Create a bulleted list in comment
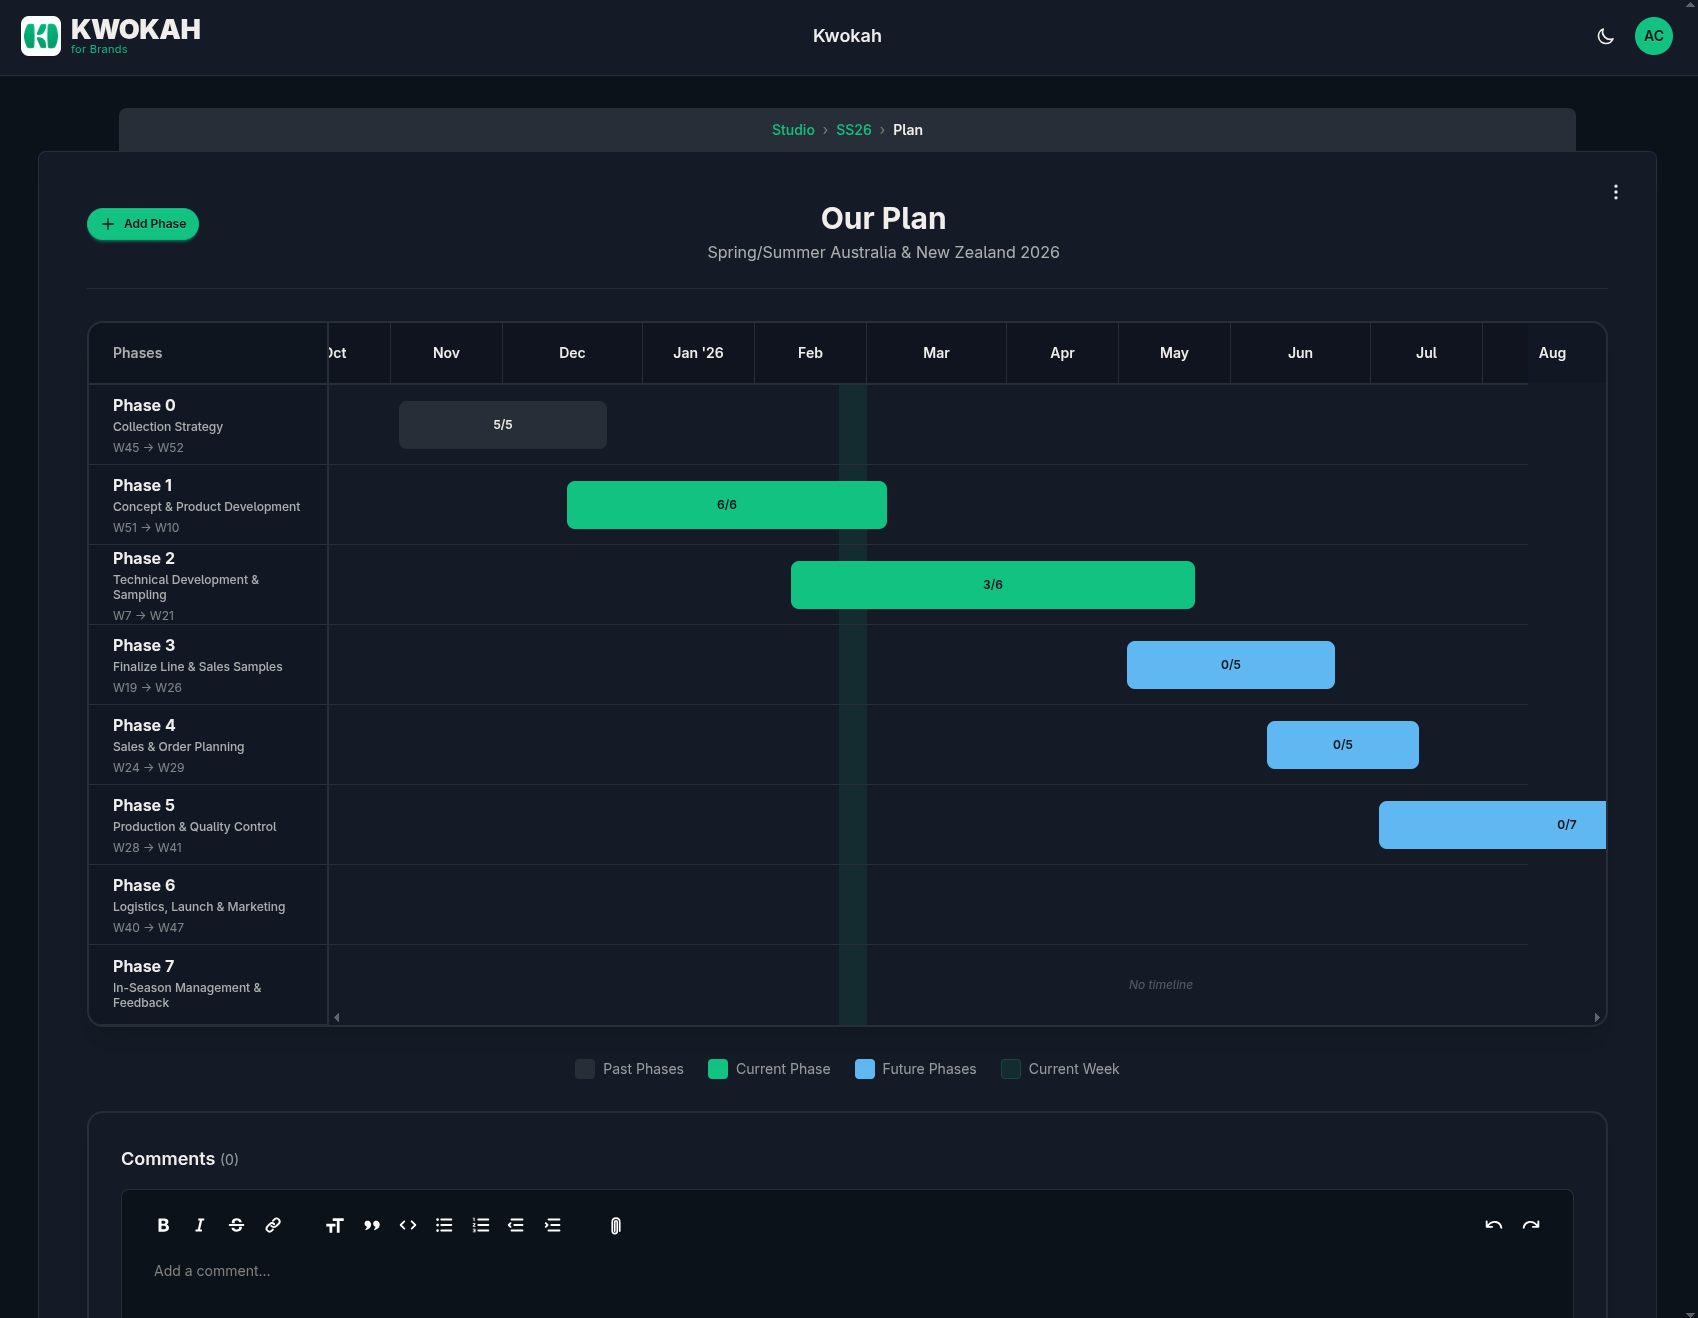Viewport: 1698px width, 1318px height. coord(444,1225)
